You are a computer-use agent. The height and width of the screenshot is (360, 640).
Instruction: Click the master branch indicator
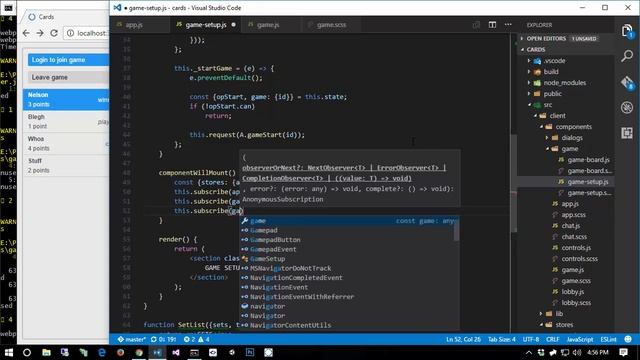(131, 339)
